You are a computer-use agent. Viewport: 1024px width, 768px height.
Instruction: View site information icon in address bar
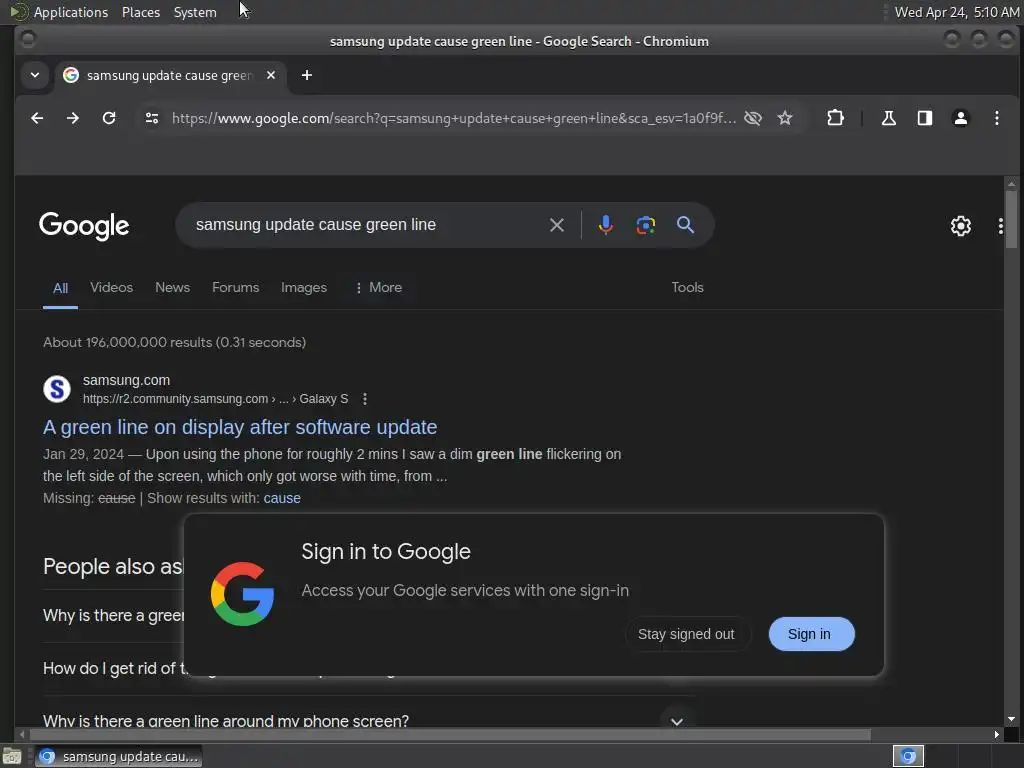[x=152, y=118]
